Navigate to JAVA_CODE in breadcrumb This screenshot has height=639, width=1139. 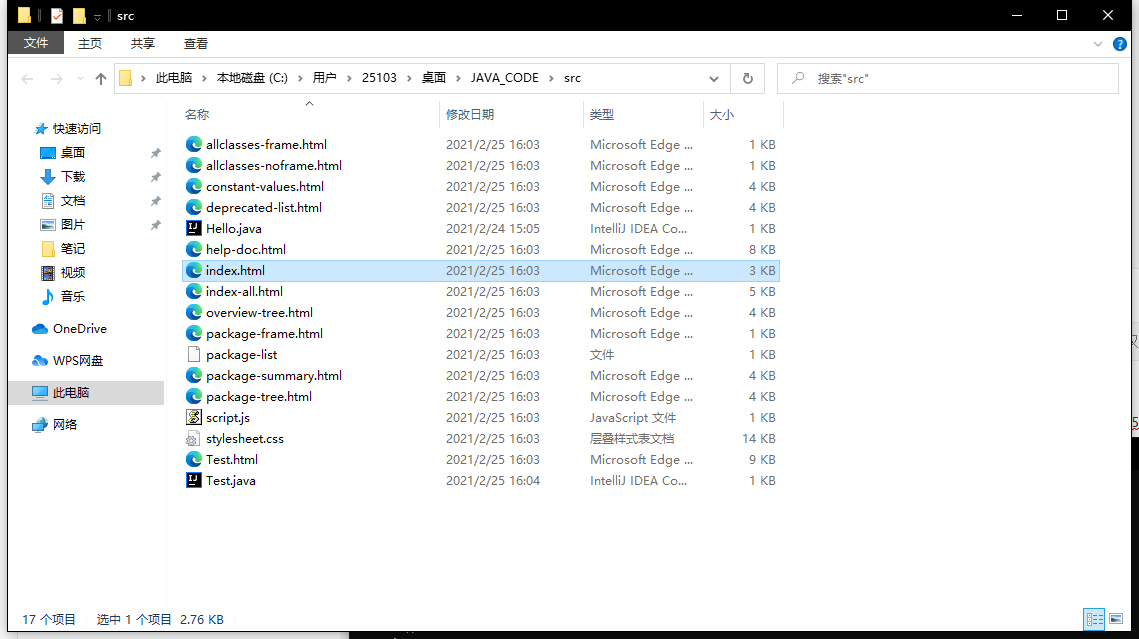coord(505,78)
